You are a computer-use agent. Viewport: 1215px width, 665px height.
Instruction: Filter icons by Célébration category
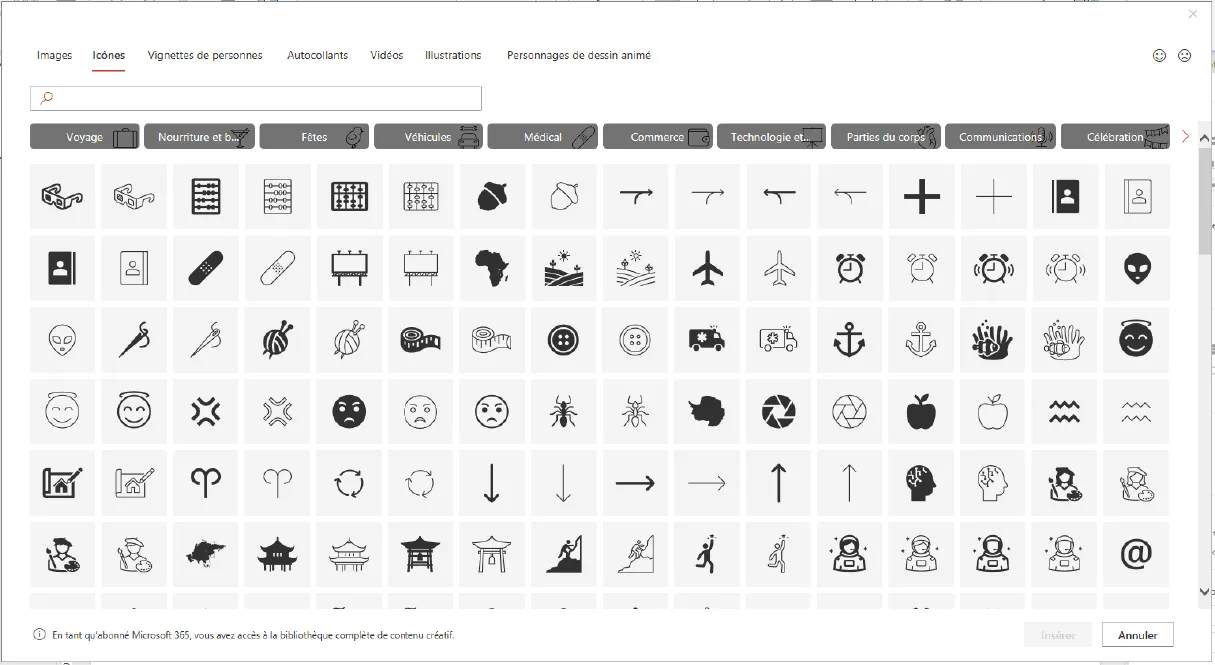[1115, 137]
